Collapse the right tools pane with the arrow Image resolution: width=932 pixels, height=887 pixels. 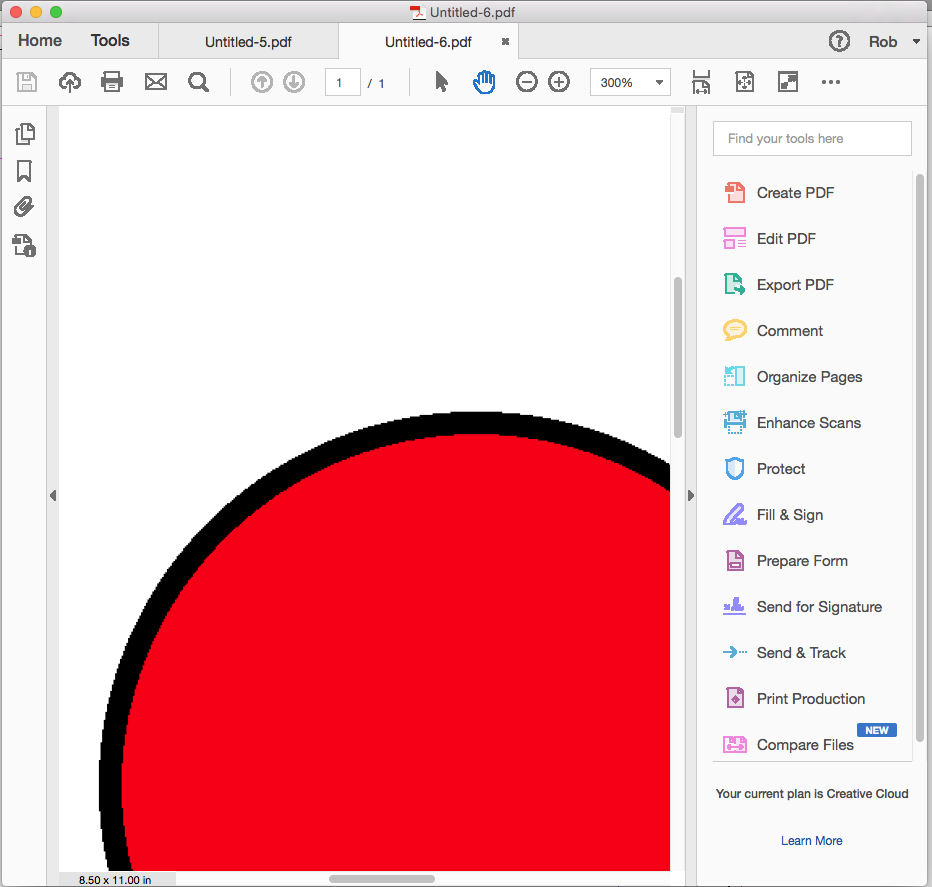pos(690,494)
